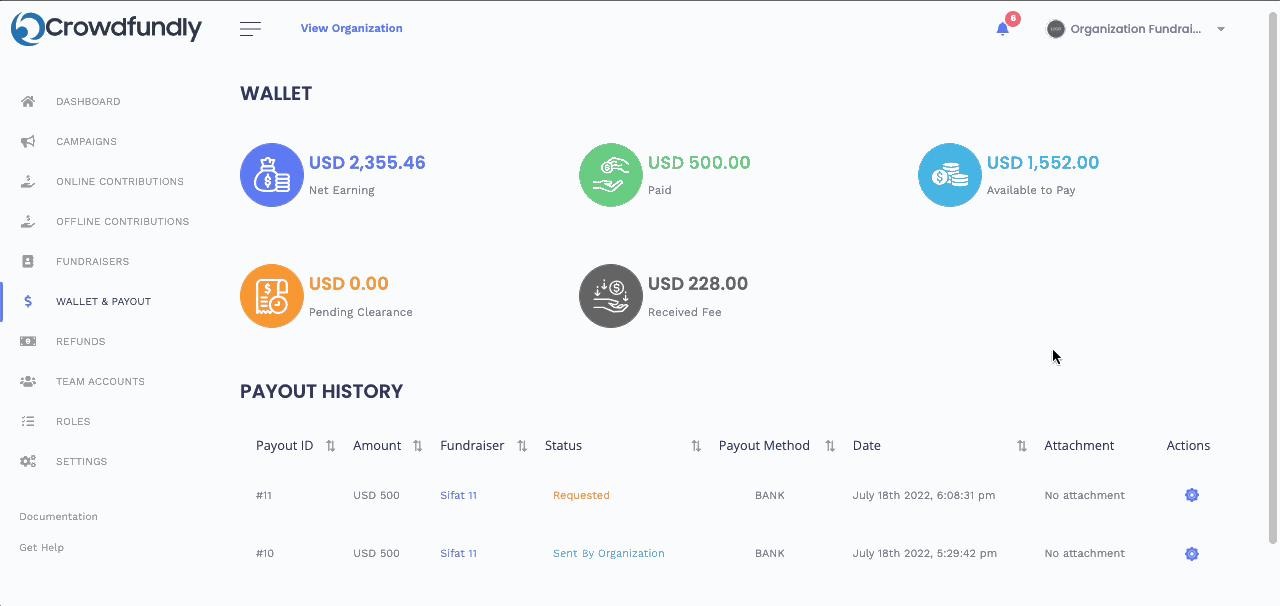The height and width of the screenshot is (606, 1280).
Task: Click the Paid hand-with-coin icon
Action: point(611,175)
